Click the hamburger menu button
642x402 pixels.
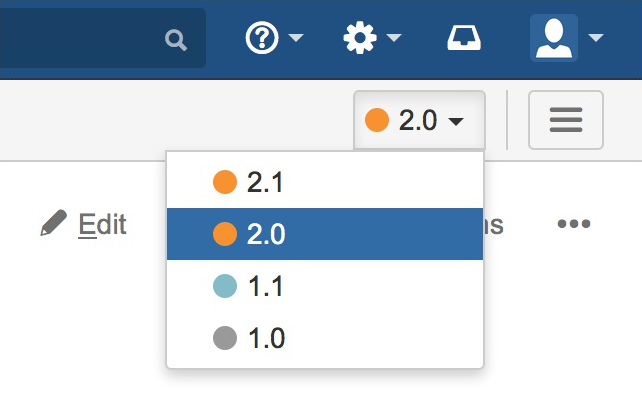tap(565, 121)
